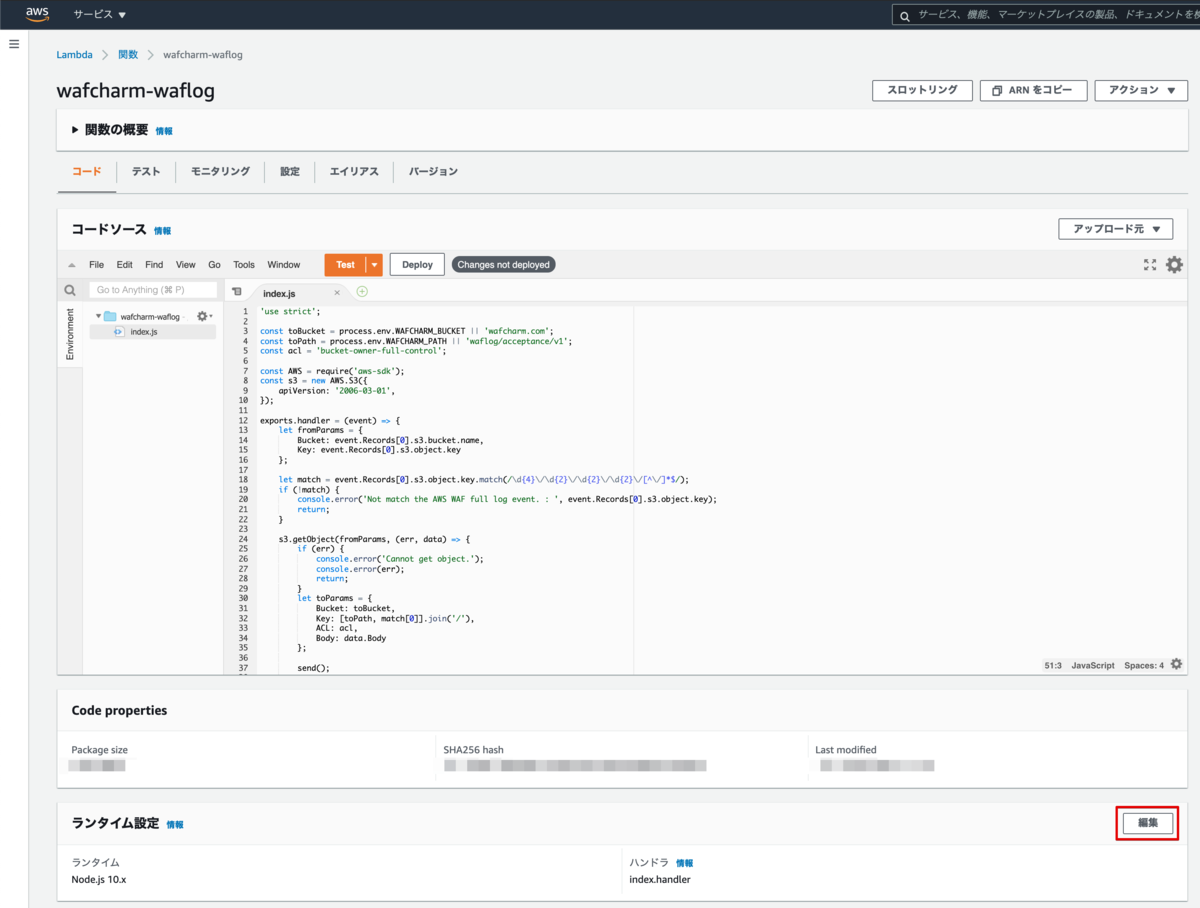Close the index.js editor tab
The width and height of the screenshot is (1200, 908).
(x=337, y=293)
